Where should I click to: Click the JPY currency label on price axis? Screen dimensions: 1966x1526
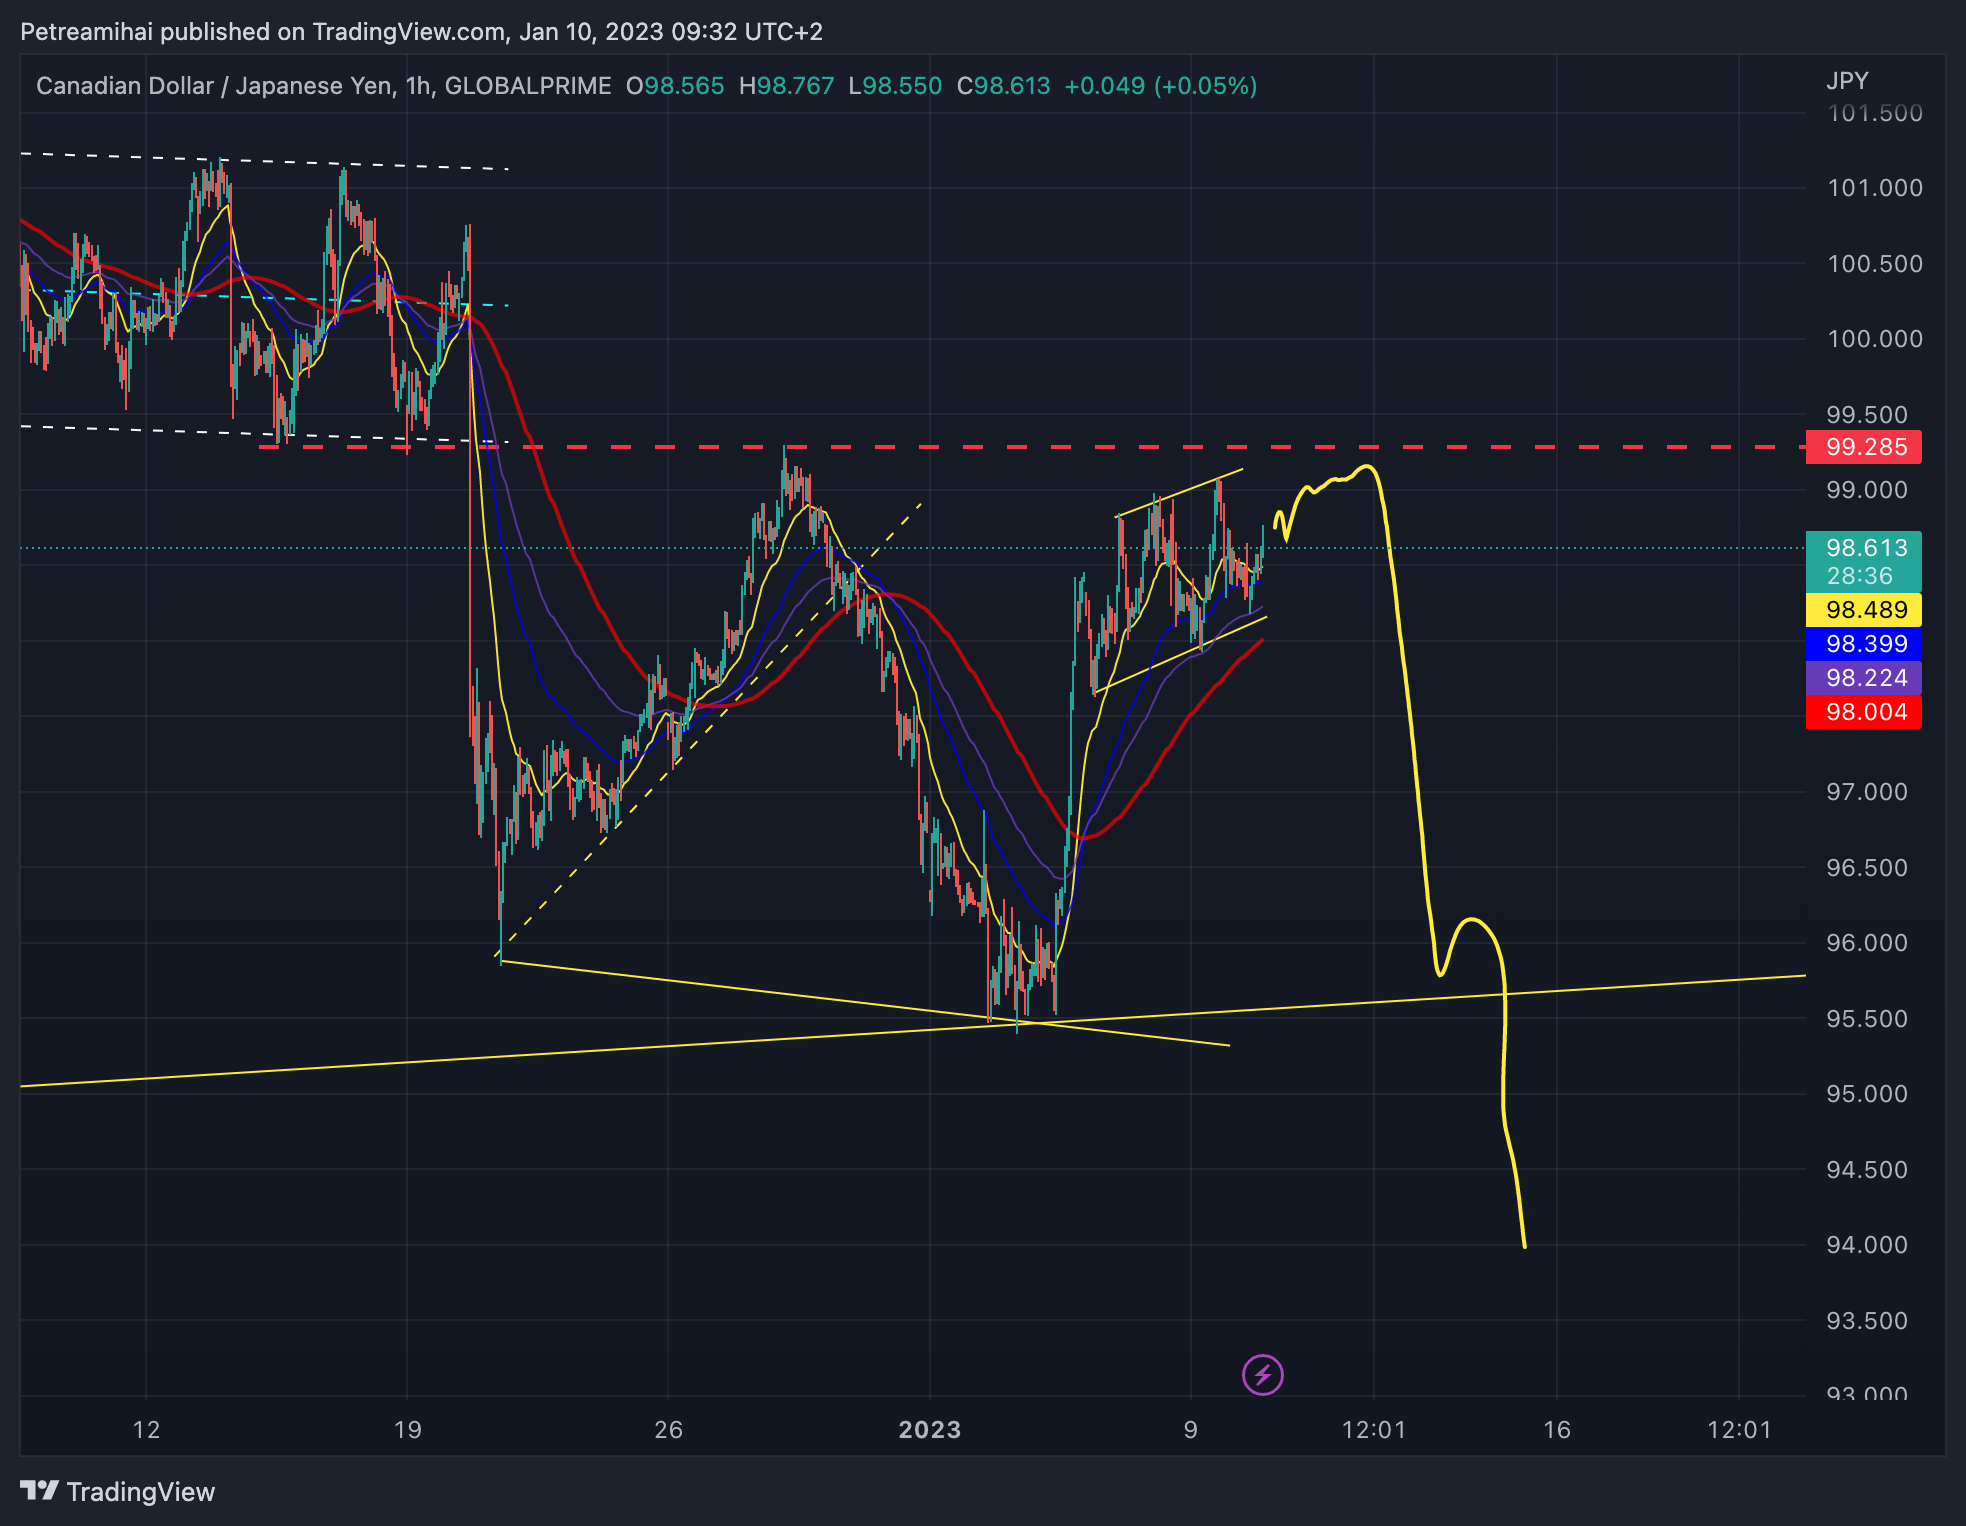coord(1847,81)
